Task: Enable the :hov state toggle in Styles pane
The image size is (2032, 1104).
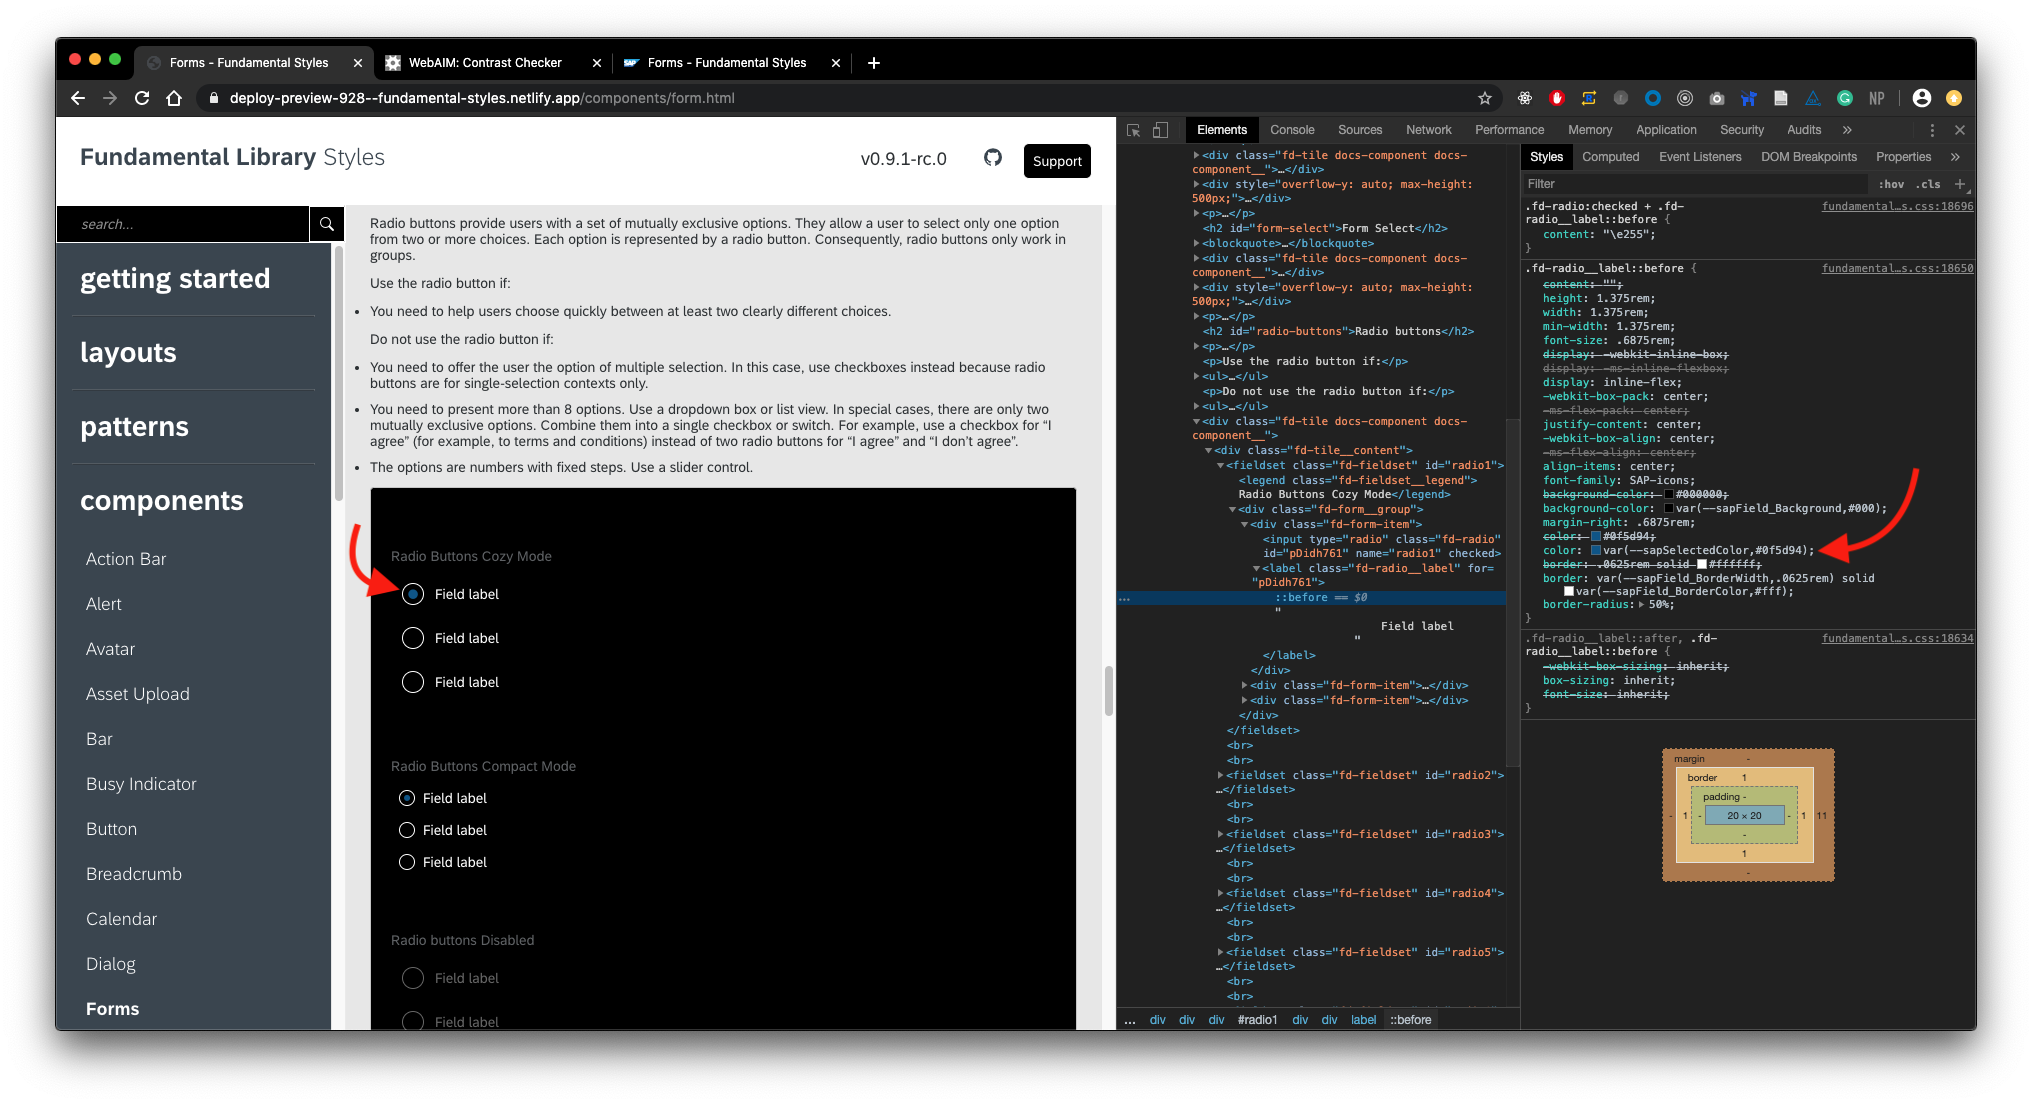Action: tap(1891, 184)
